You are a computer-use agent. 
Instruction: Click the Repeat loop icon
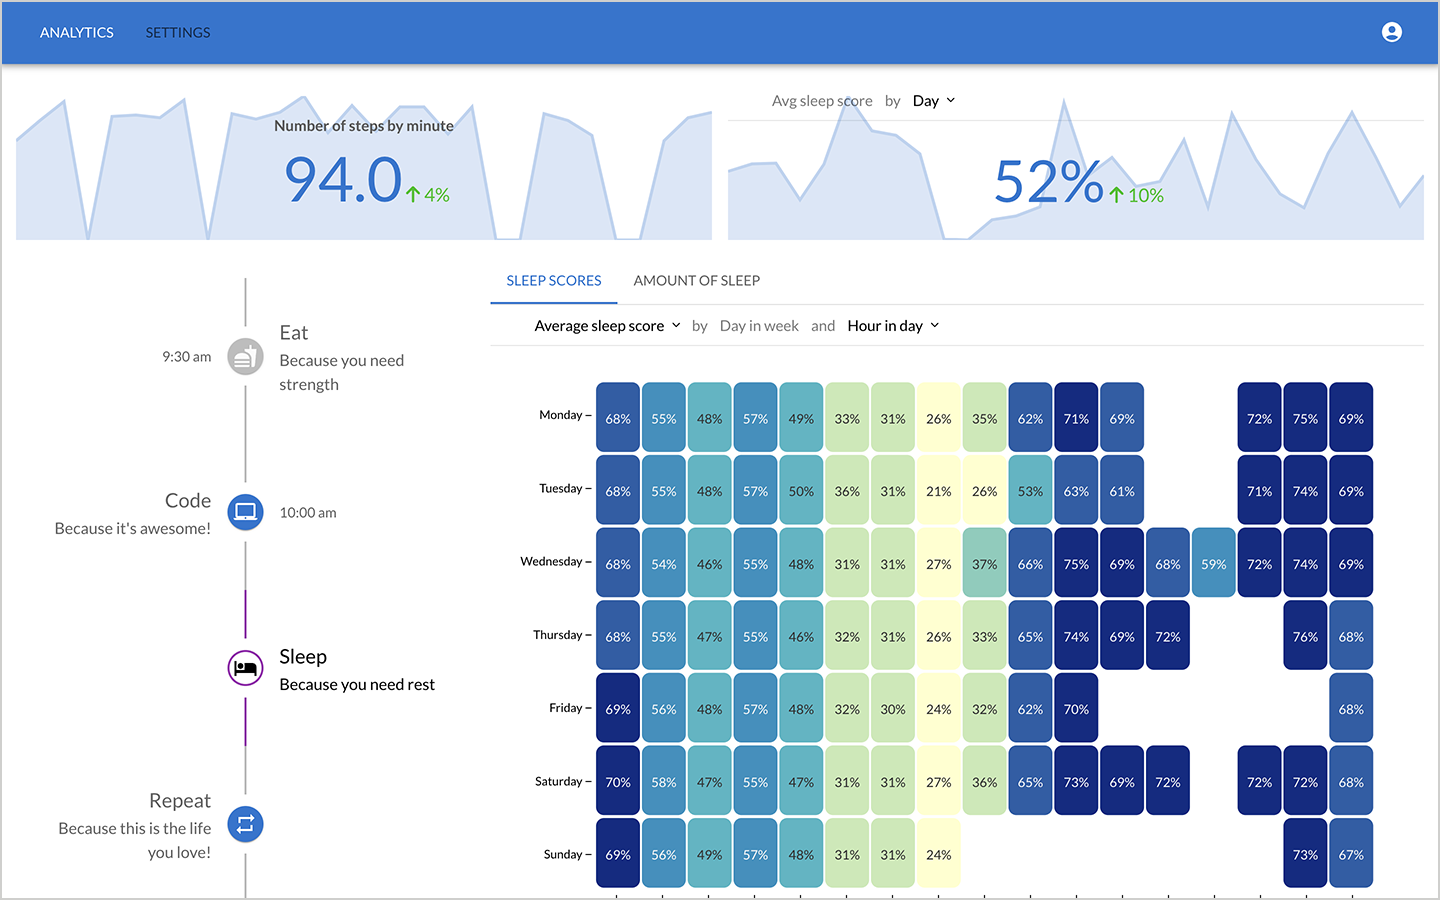point(245,824)
